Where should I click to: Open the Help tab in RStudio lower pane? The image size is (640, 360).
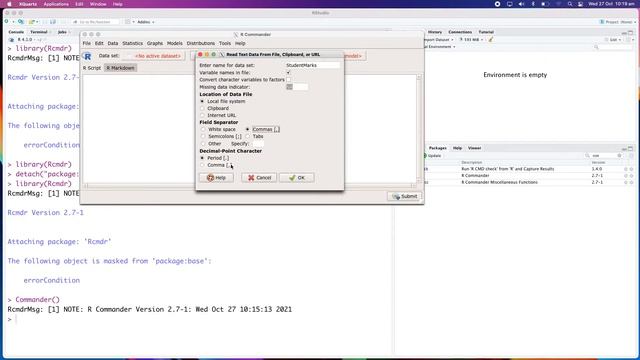pyautogui.click(x=457, y=148)
